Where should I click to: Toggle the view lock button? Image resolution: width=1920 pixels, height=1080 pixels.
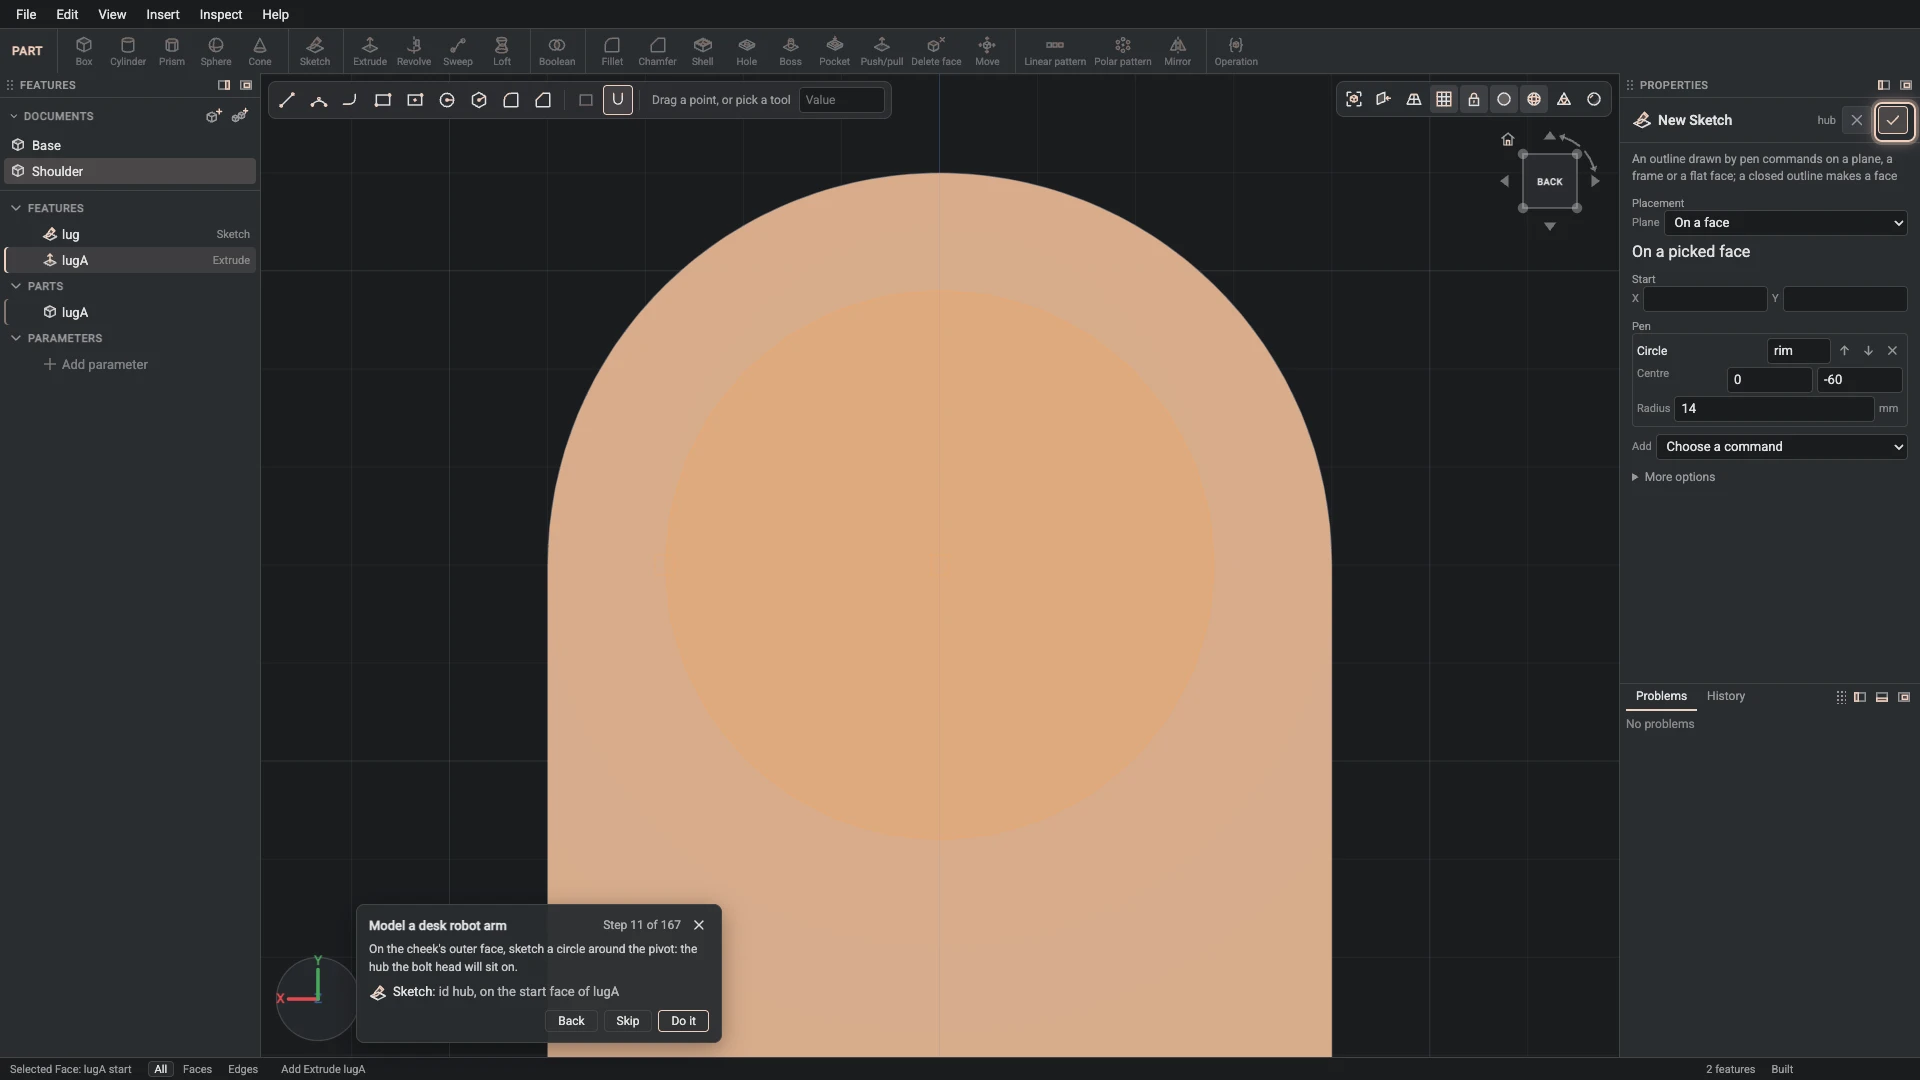point(1474,99)
